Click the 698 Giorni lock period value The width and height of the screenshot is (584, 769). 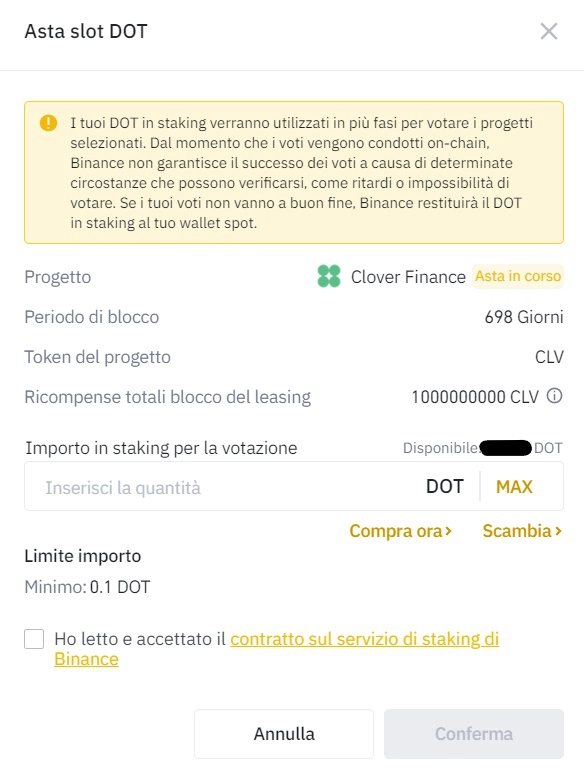click(524, 317)
